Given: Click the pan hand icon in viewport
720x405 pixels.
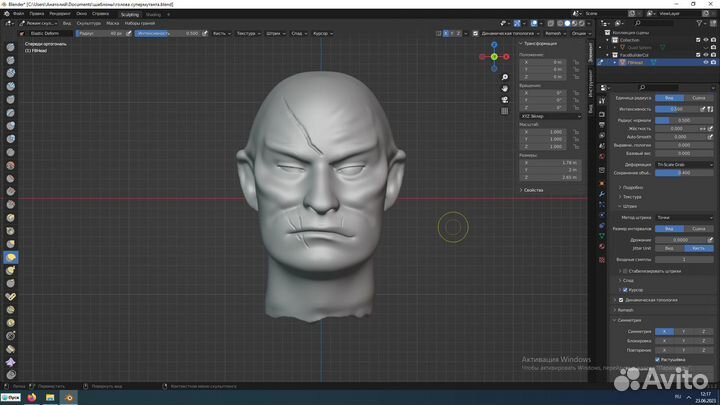Looking at the screenshot, I should point(506,88).
